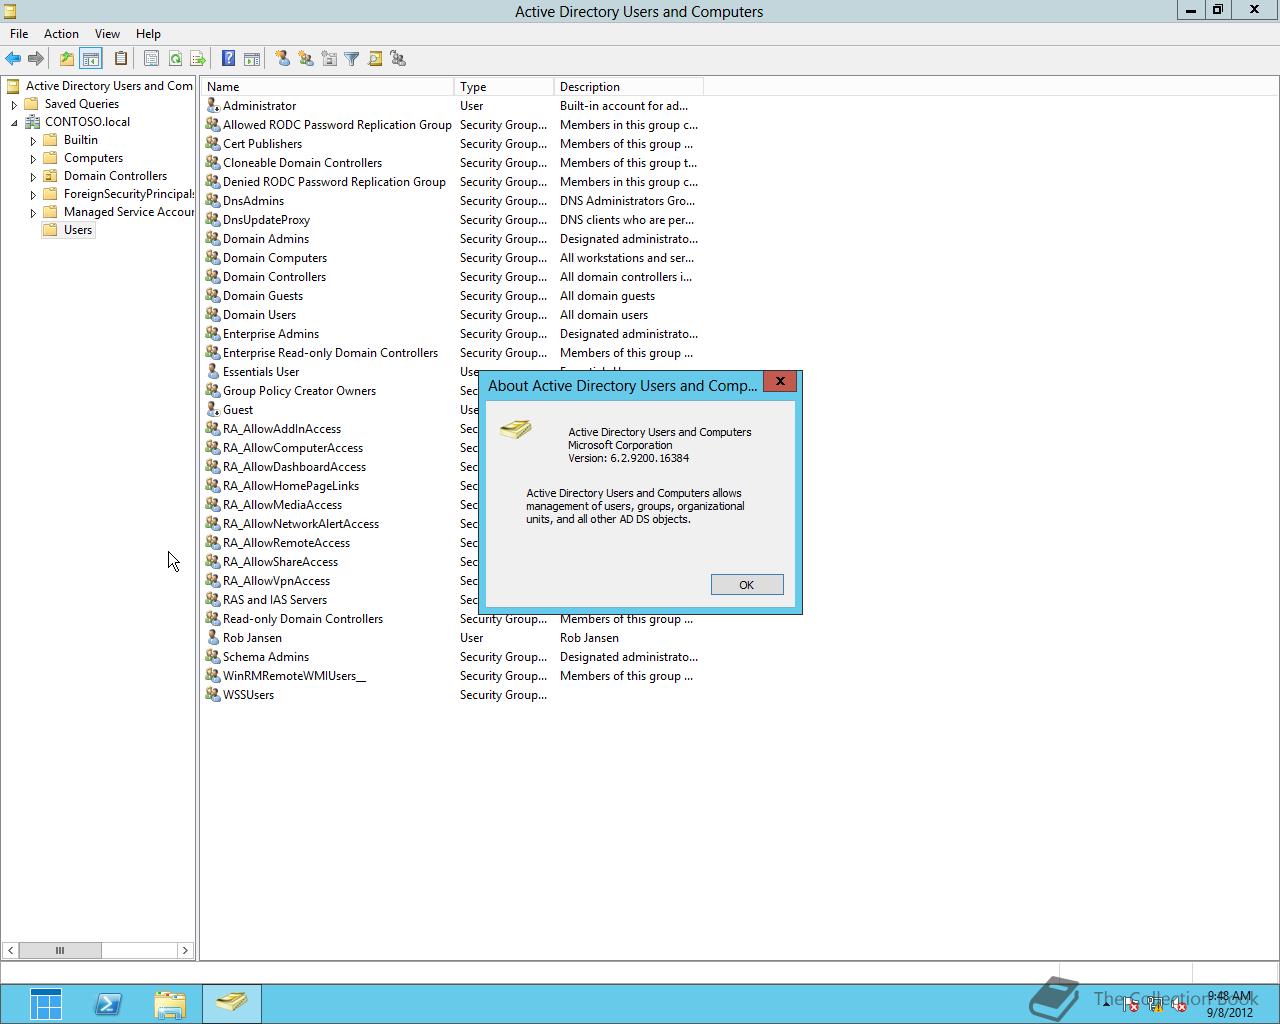Viewport: 1280px width, 1024px height.
Task: Click the clipboard icon in the toolbar
Action: click(x=121, y=59)
